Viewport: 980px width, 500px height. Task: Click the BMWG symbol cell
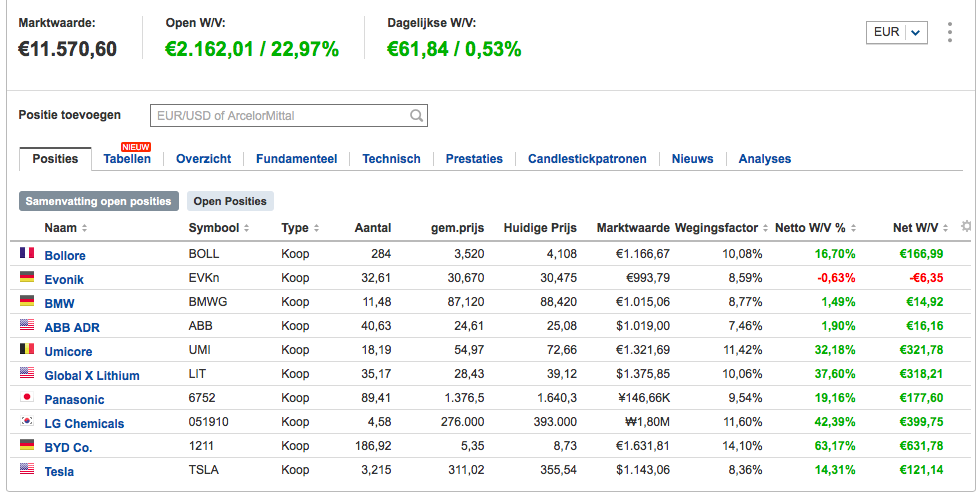[x=208, y=302]
